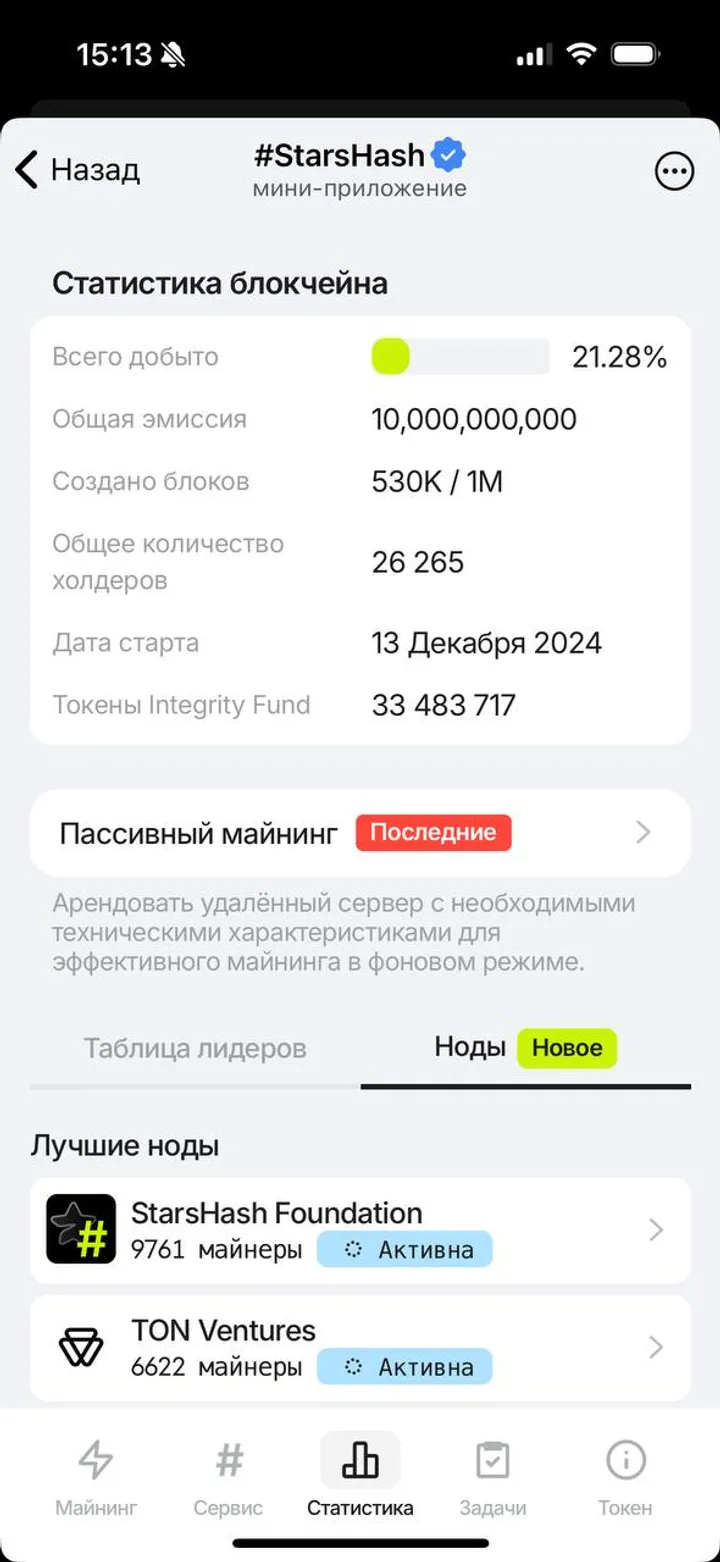Open the hash Service icon
The width and height of the screenshot is (720, 1562).
click(x=229, y=1461)
